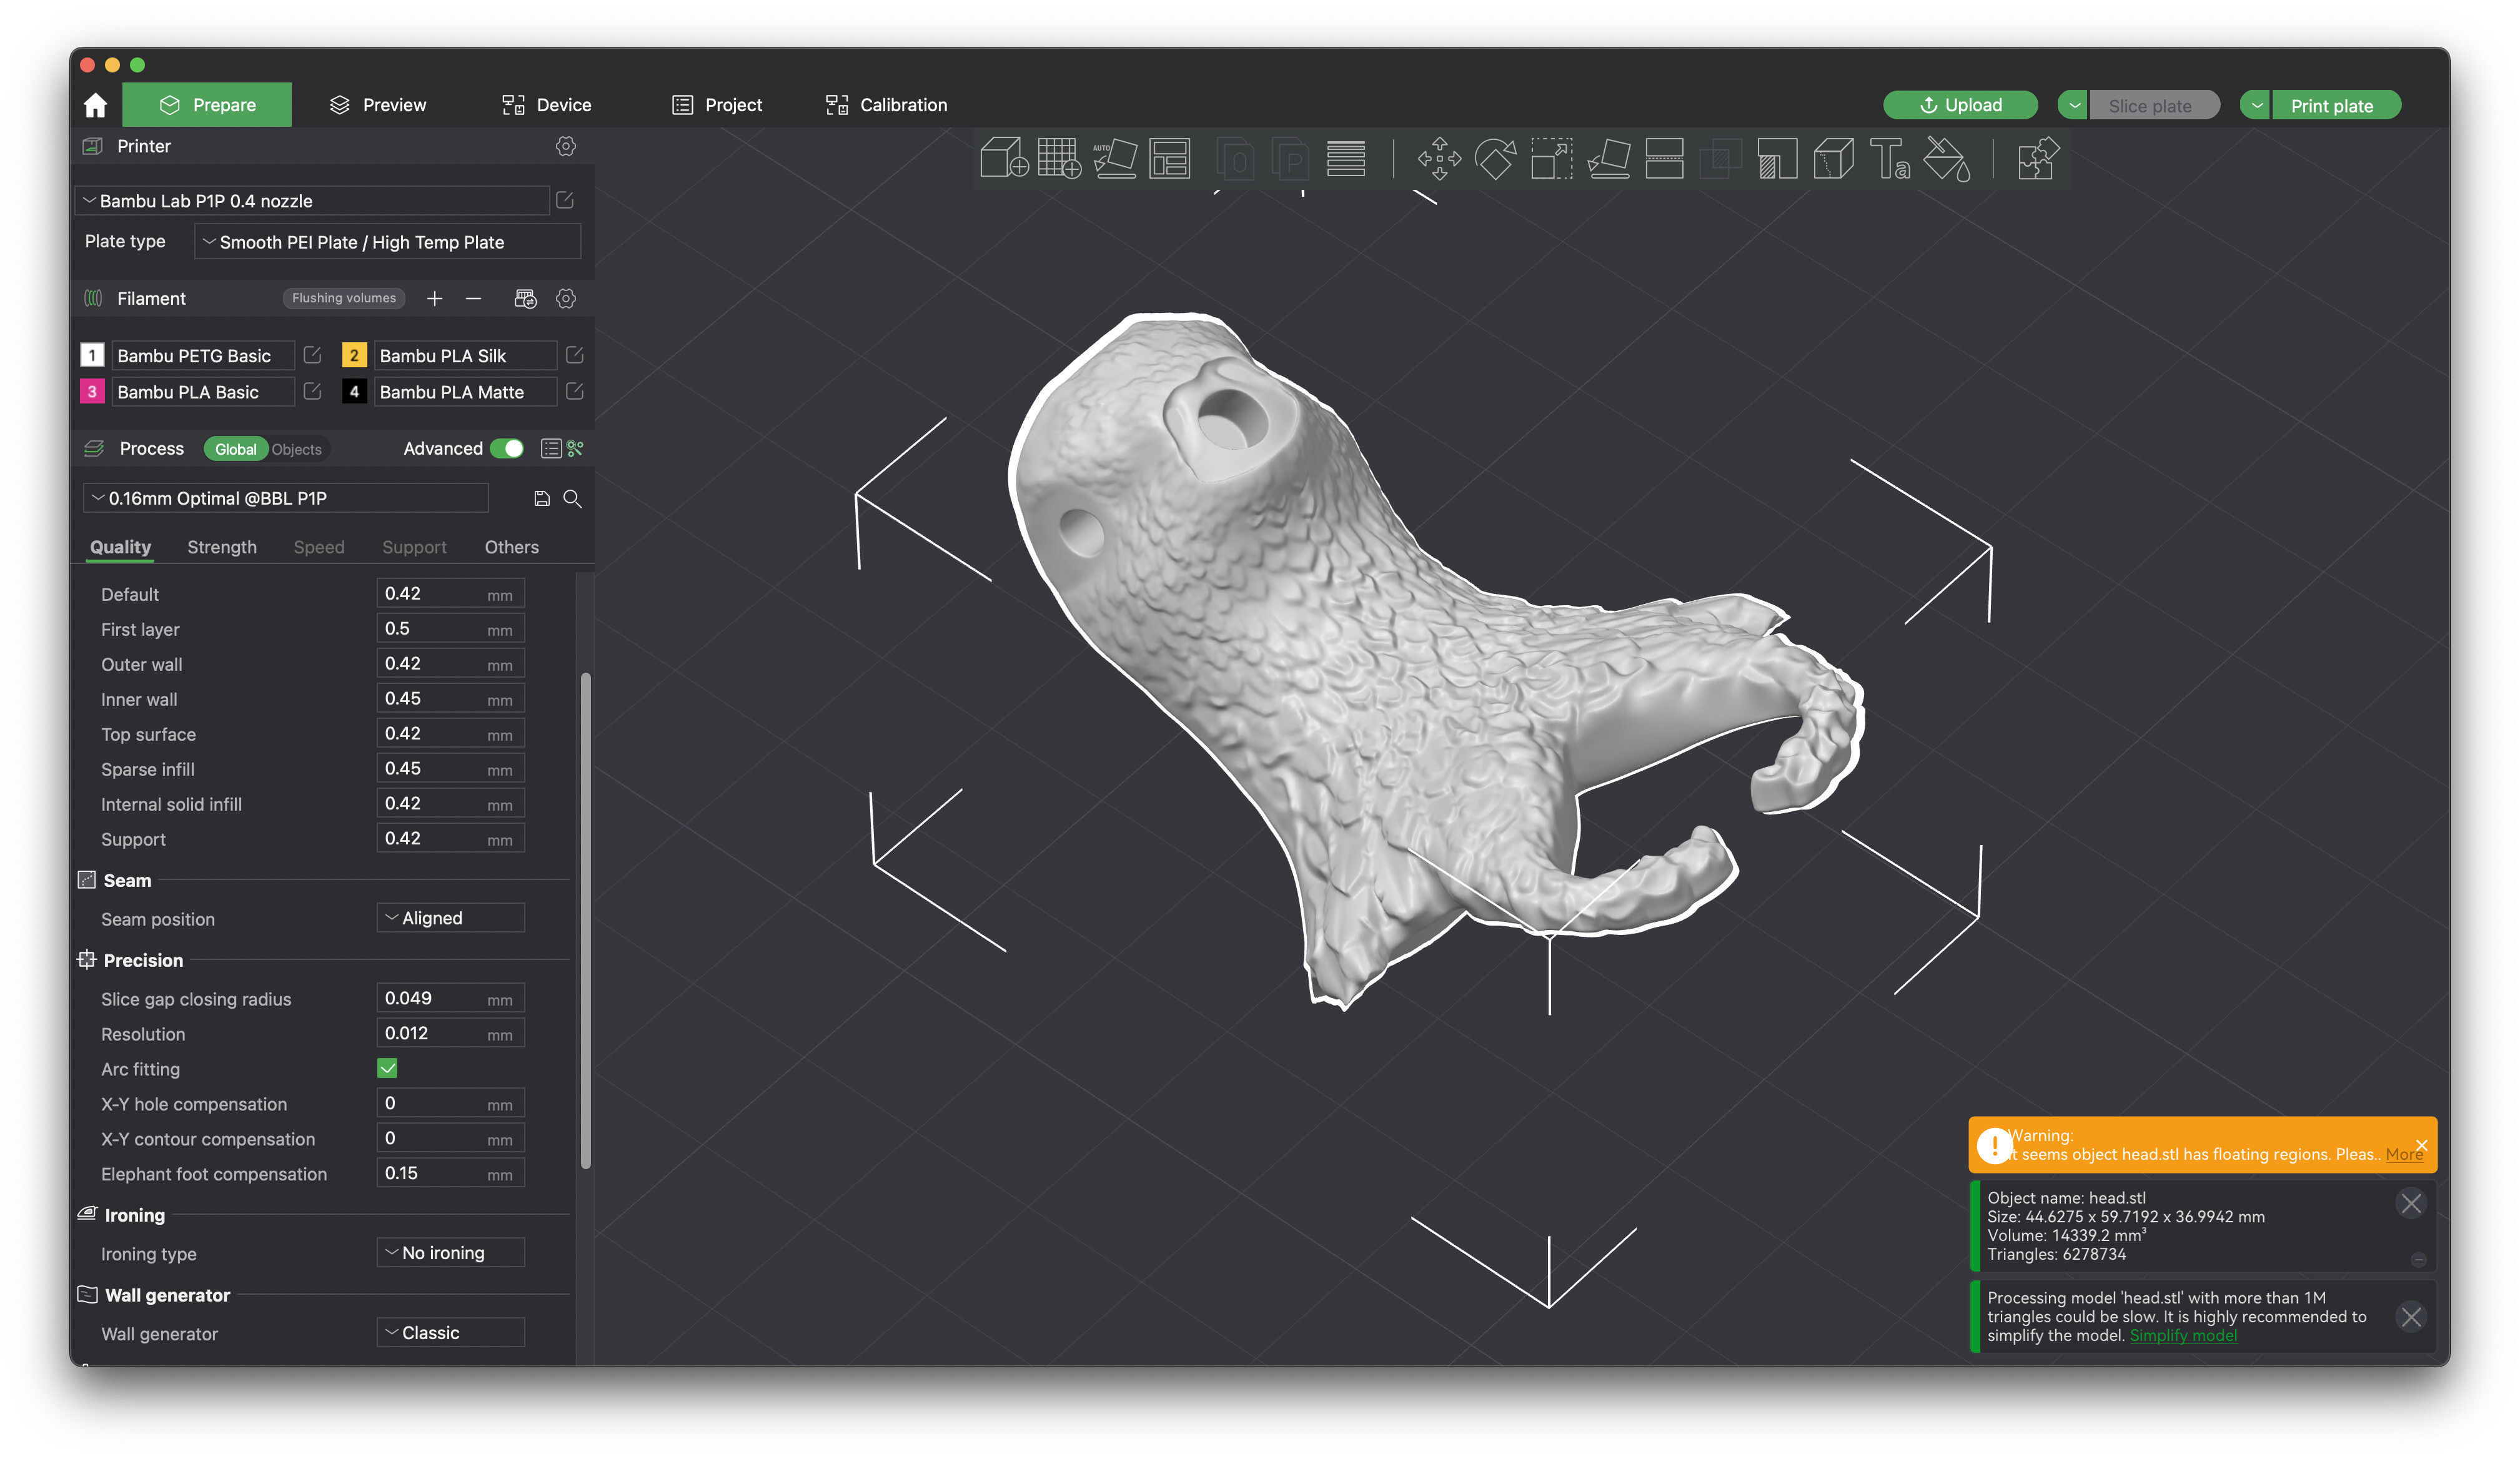Expand the Slice plate options arrow

(x=2073, y=105)
